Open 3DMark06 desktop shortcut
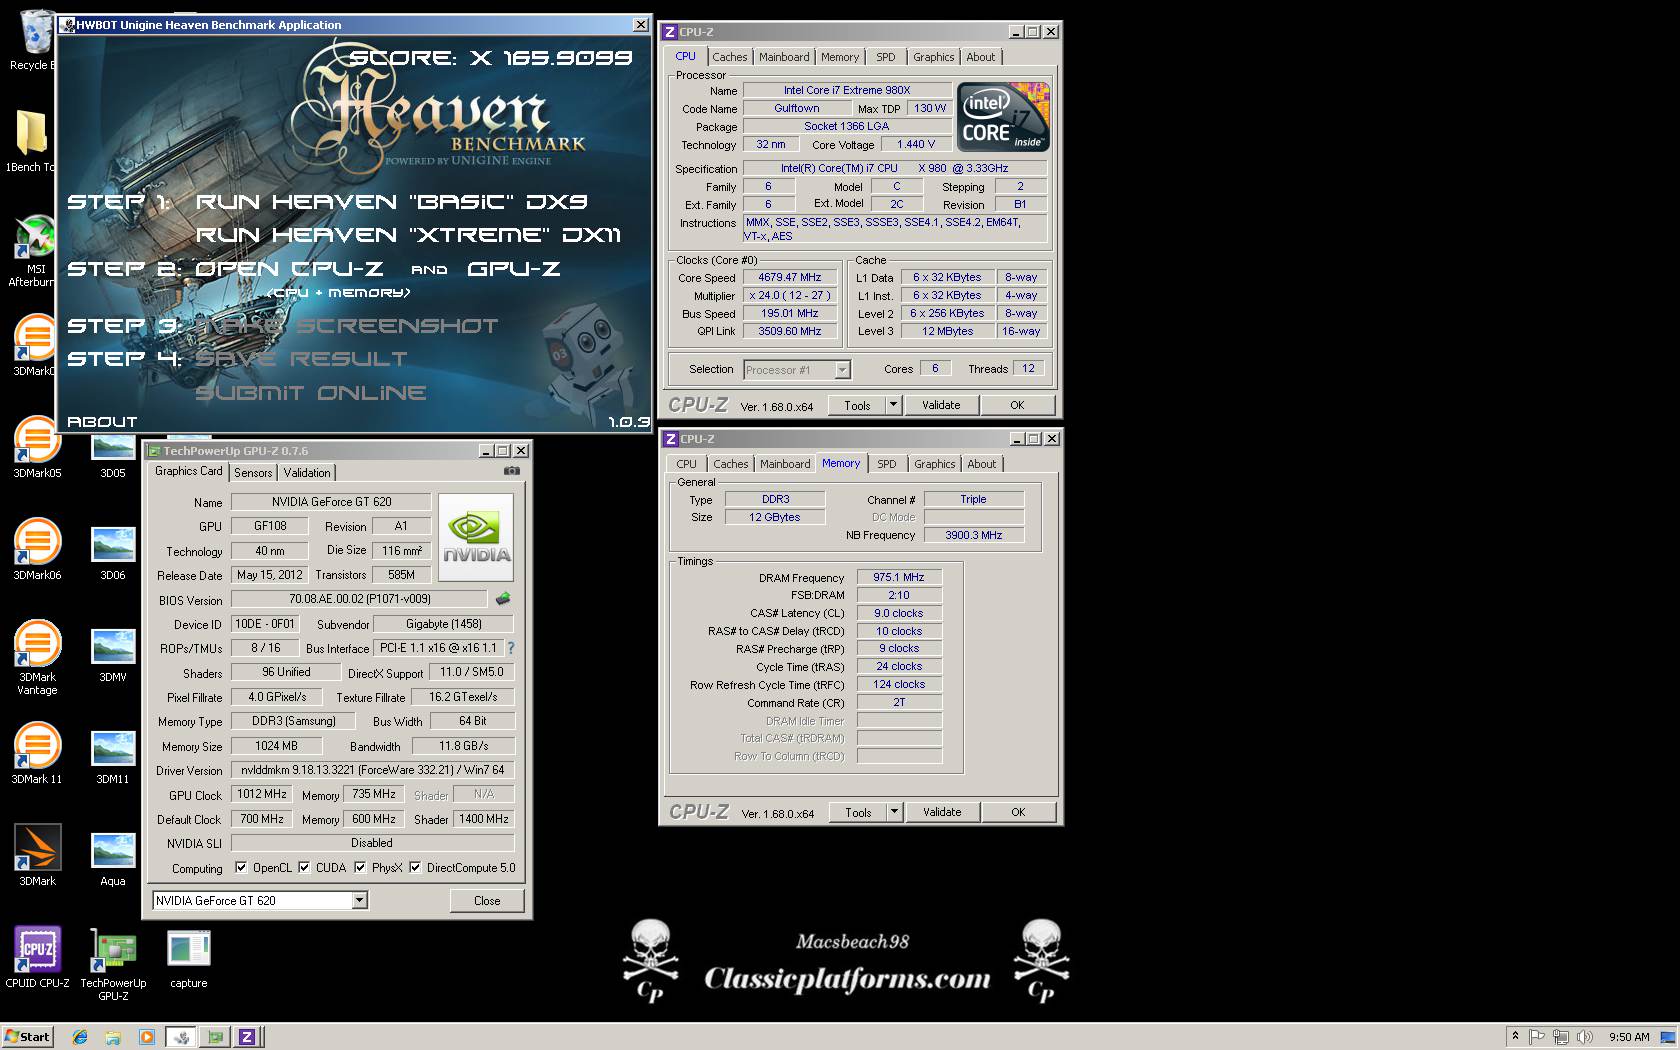This screenshot has width=1680, height=1050. coord(37,550)
